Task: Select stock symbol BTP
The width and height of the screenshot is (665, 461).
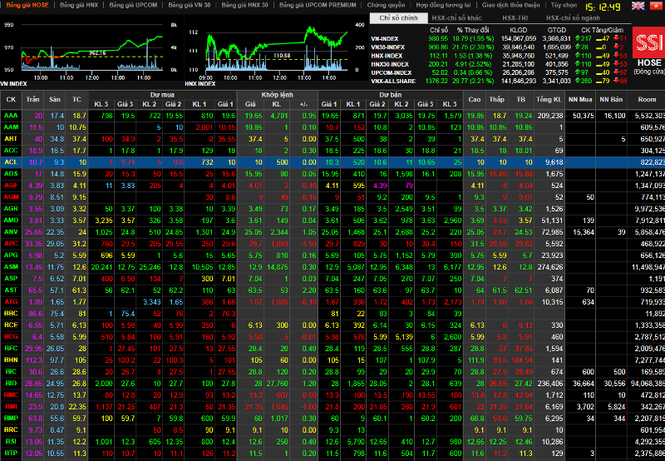Action: 11,453
